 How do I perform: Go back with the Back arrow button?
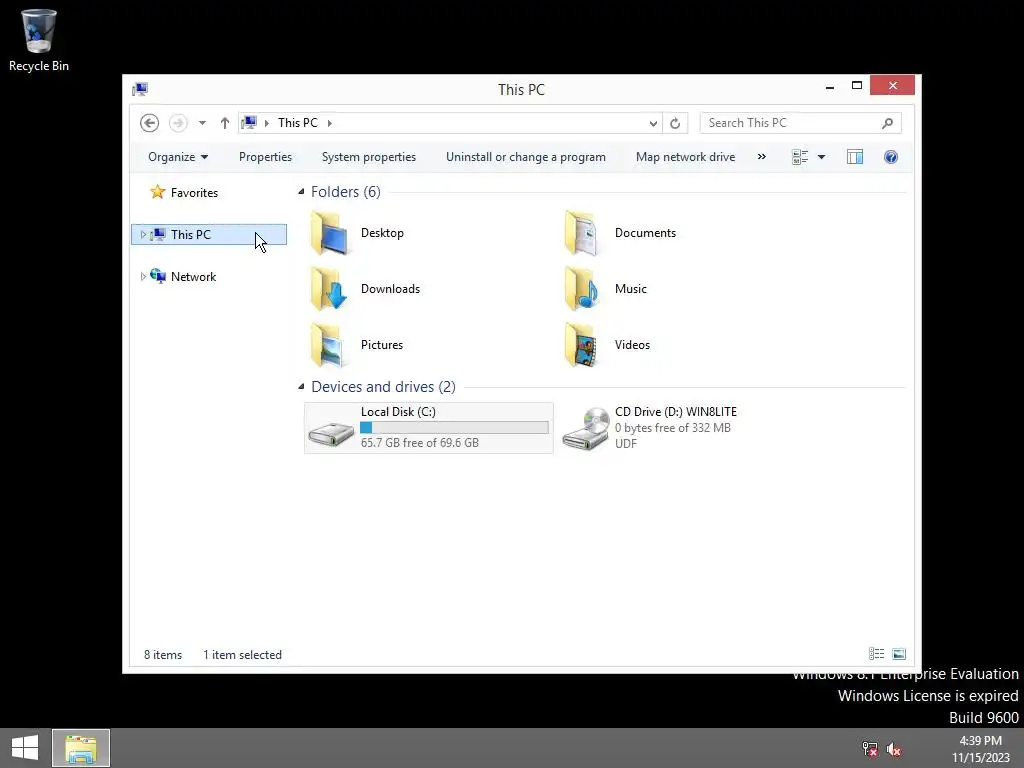[150, 123]
